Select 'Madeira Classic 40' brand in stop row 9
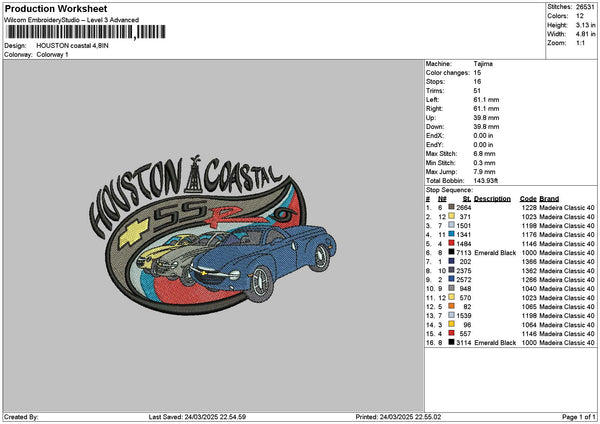 tap(567, 280)
